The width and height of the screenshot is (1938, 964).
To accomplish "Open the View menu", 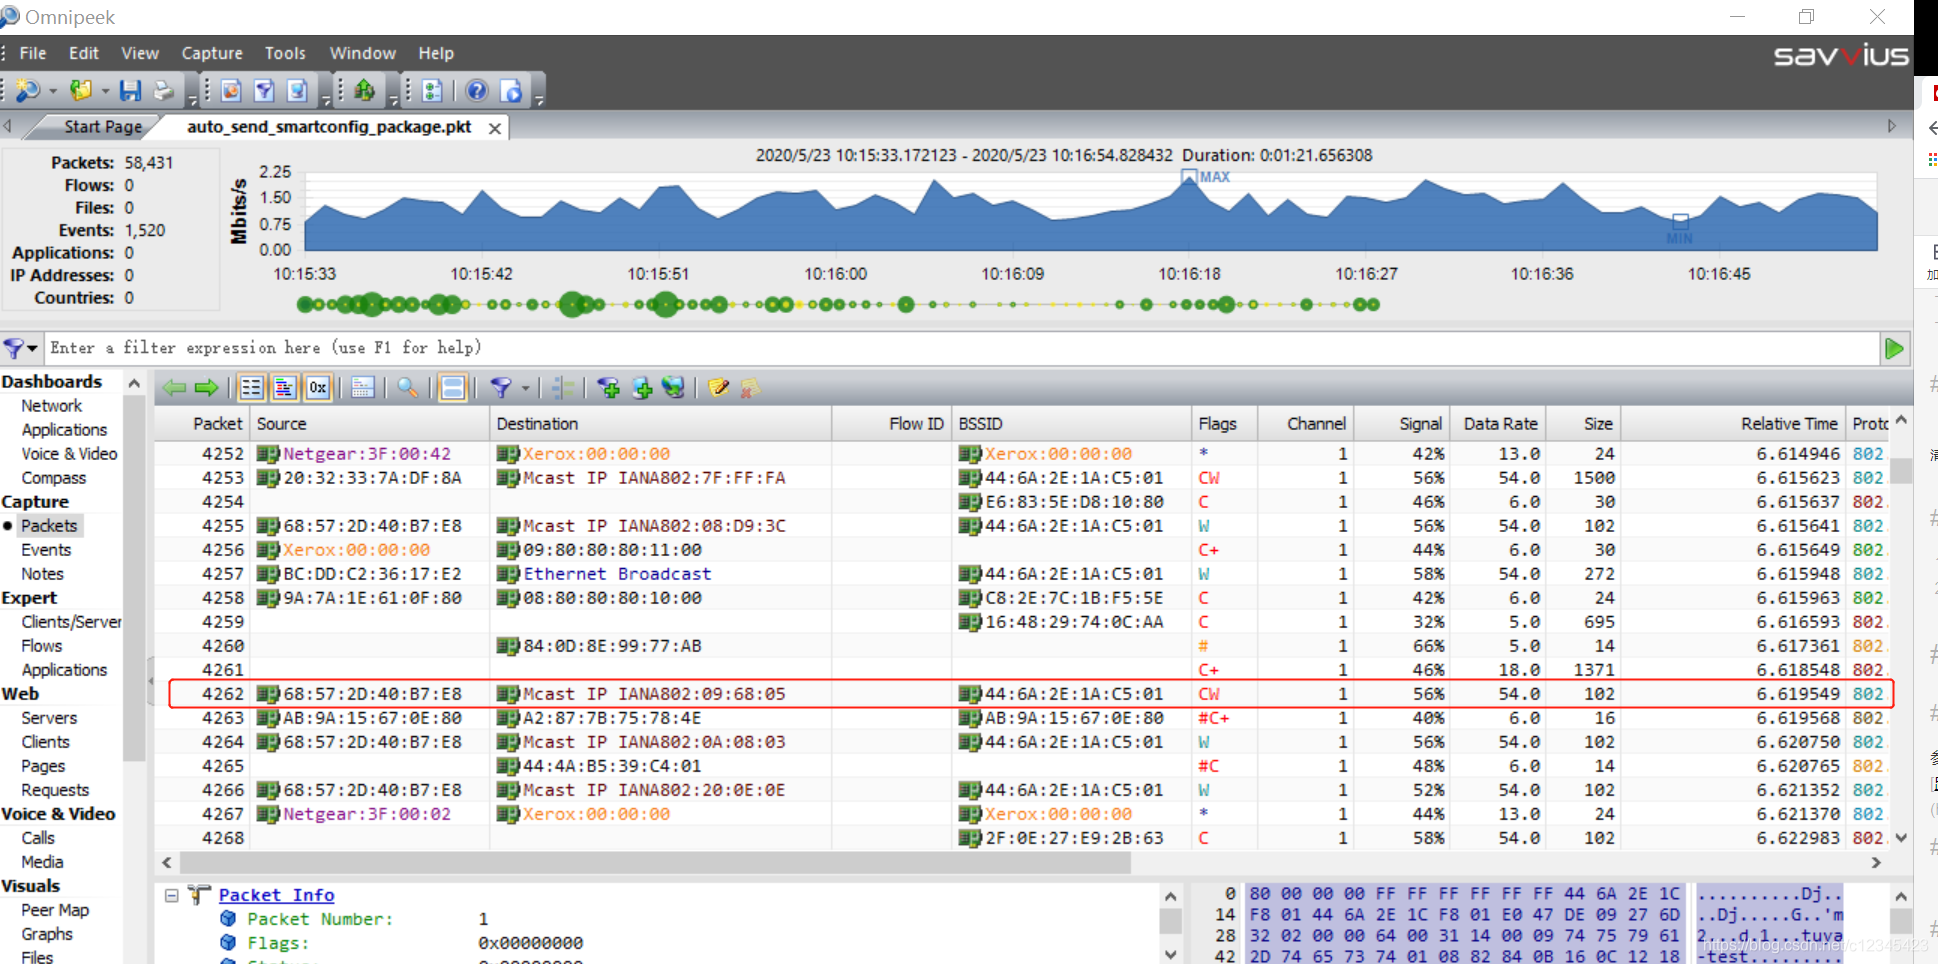I will point(140,53).
